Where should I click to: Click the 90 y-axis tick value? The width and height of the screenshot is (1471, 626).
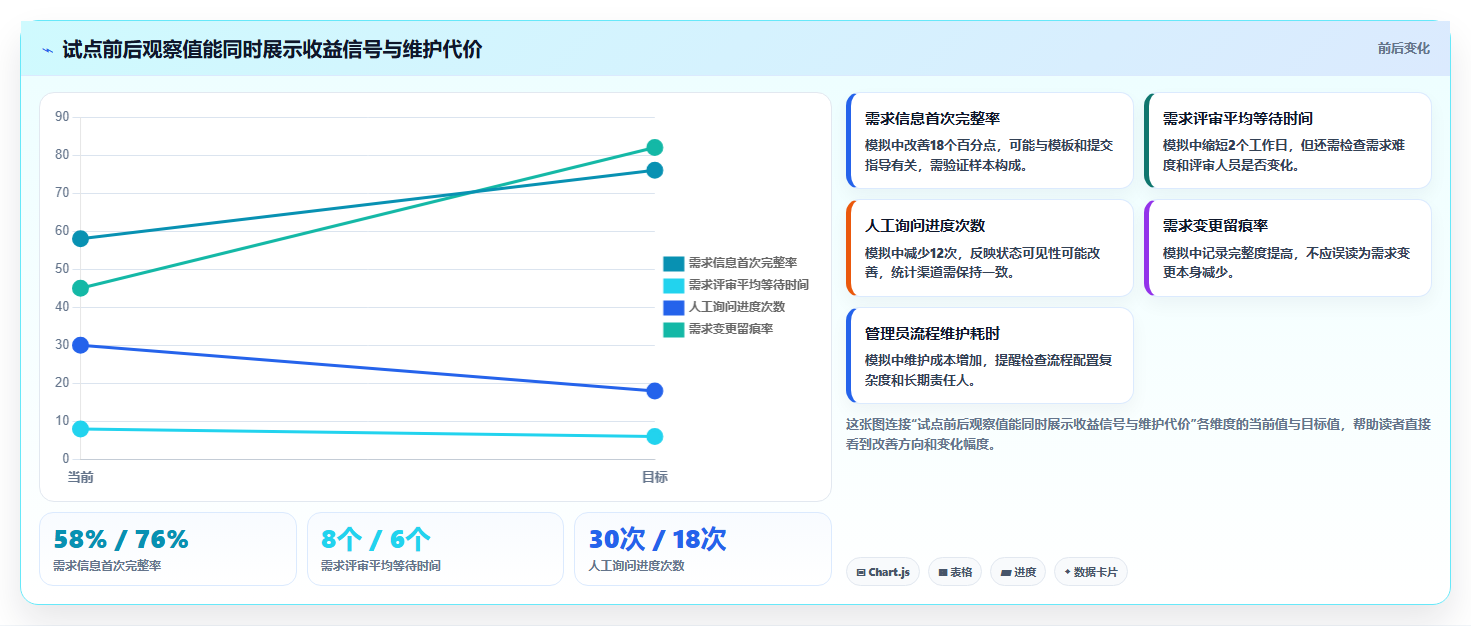tap(62, 117)
